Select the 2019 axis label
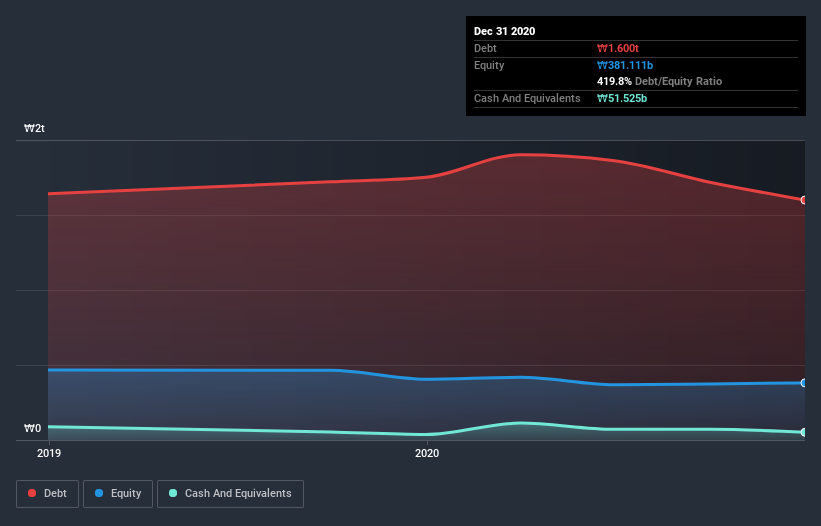 [x=49, y=453]
